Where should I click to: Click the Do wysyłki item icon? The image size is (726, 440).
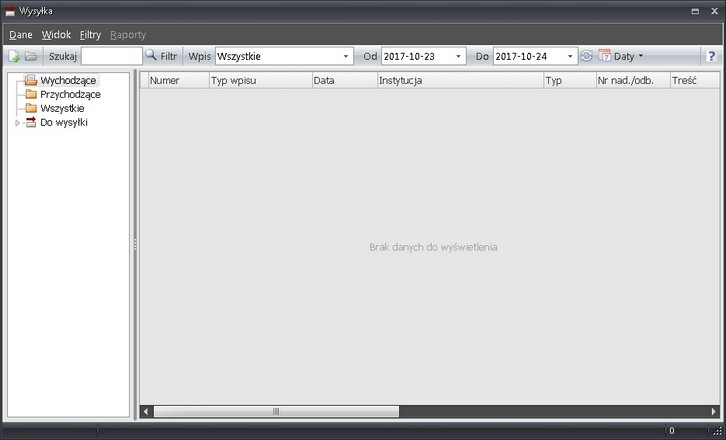pyautogui.click(x=31, y=122)
